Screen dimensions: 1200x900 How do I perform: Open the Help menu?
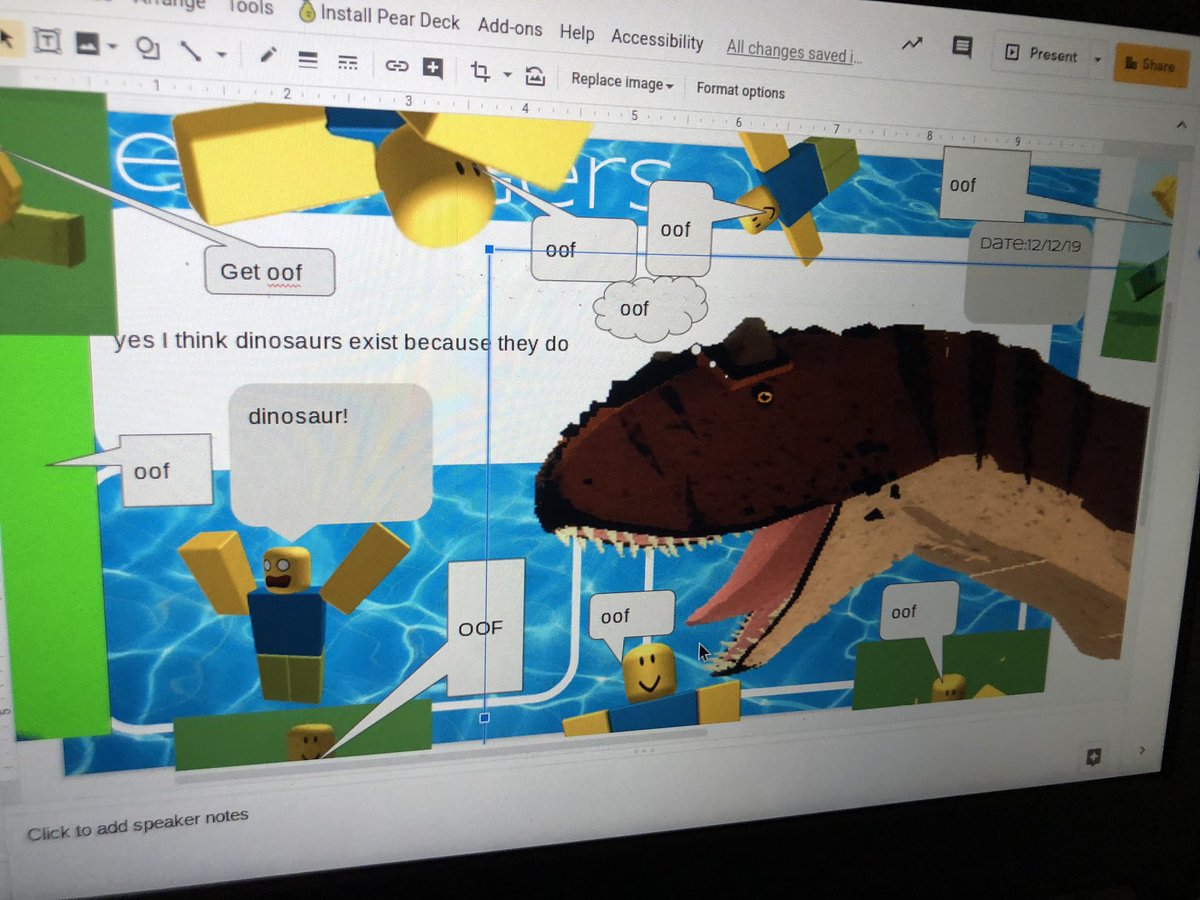click(577, 32)
